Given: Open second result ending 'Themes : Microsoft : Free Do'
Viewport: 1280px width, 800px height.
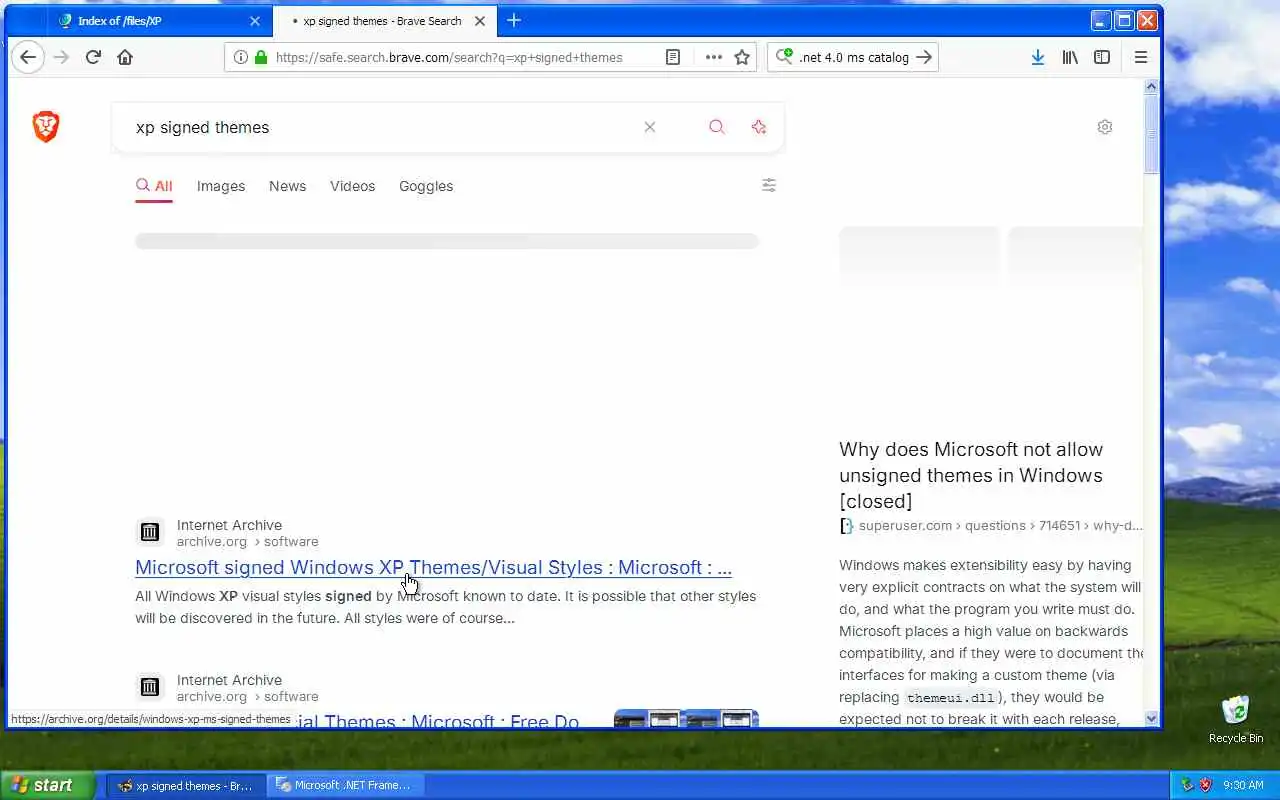Looking at the screenshot, I should point(436,720).
